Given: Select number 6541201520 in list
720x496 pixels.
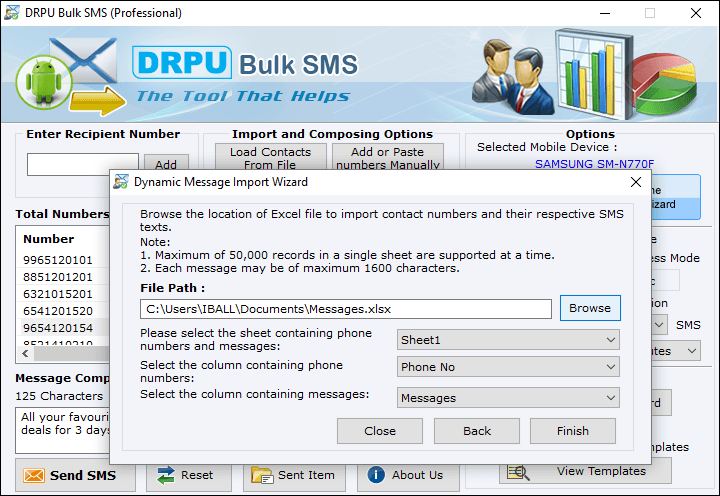Looking at the screenshot, I should (58, 311).
